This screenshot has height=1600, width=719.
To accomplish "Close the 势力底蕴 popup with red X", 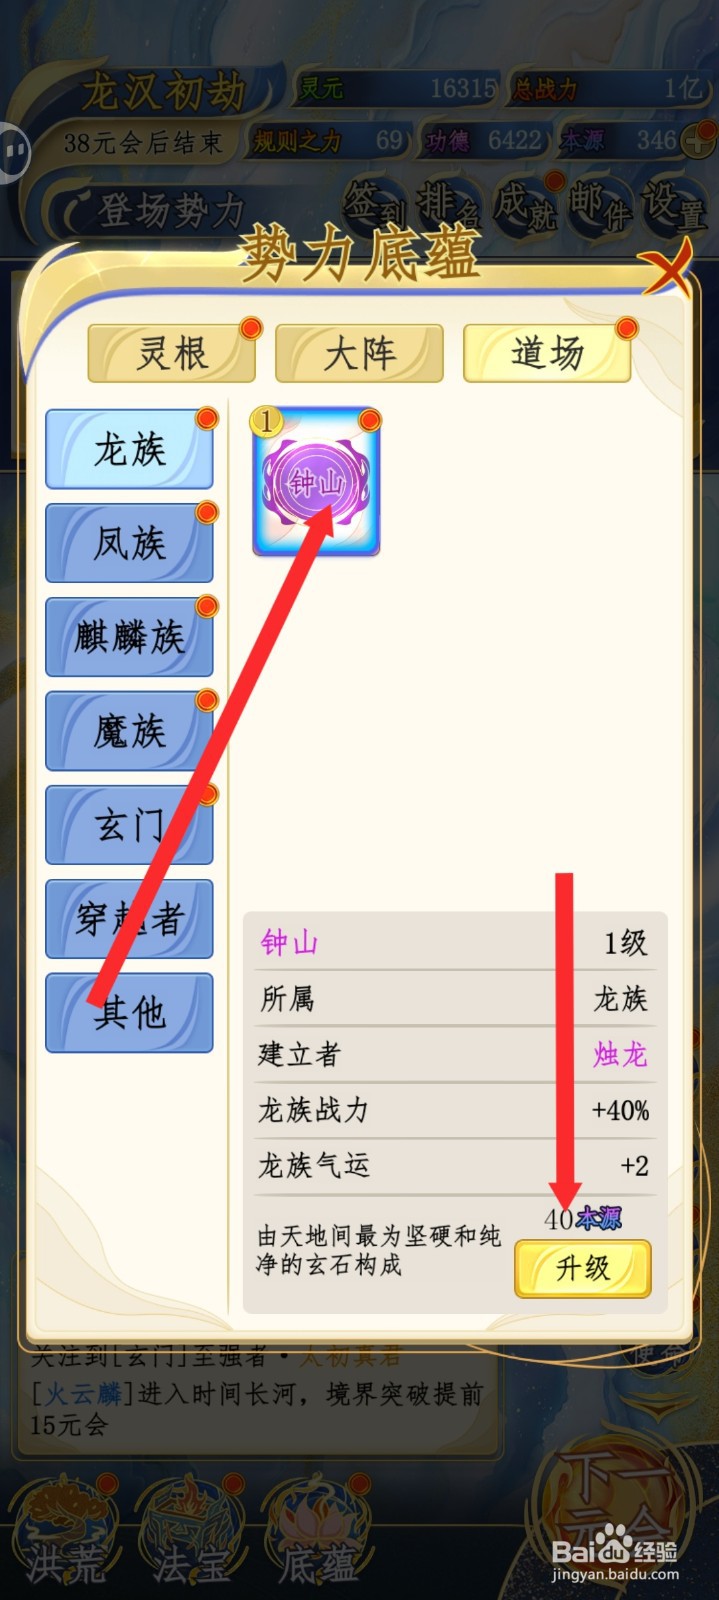I will 669,265.
